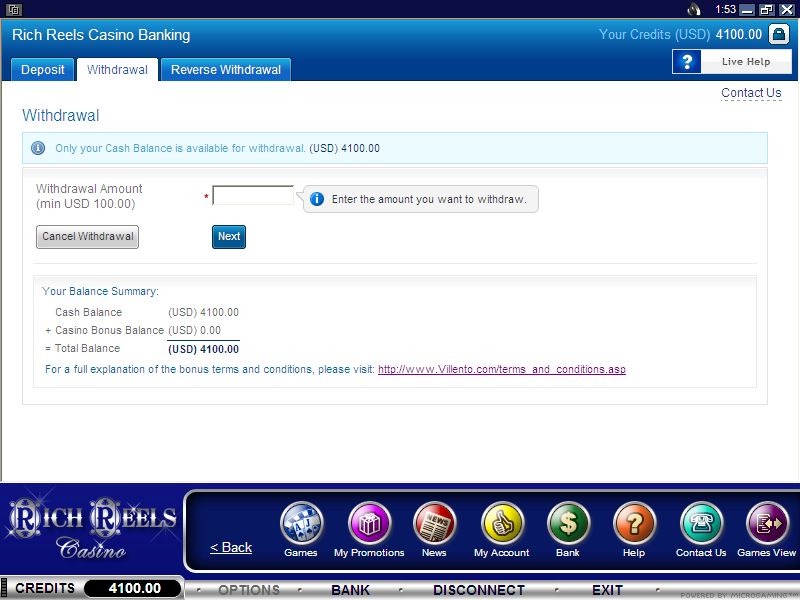Follow the Contact Us link at top right
The image size is (800, 600).
[x=751, y=93]
